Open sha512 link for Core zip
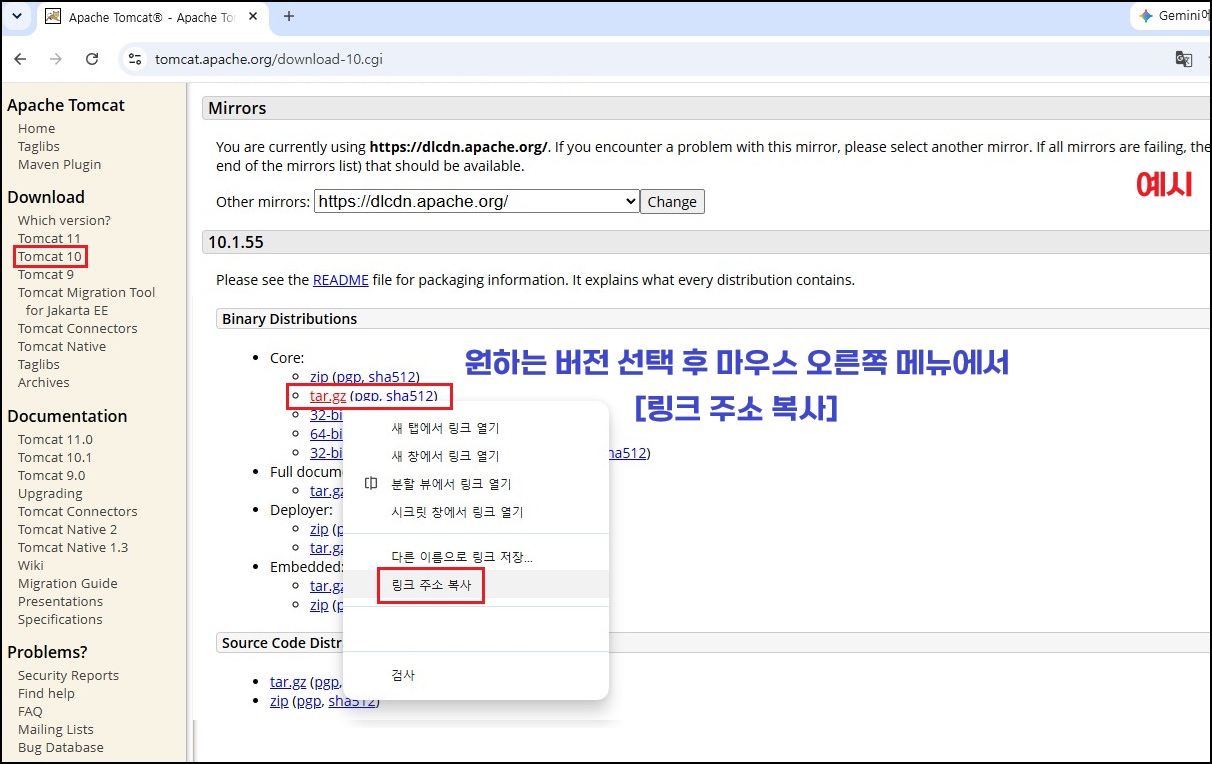Screen dimensions: 1212x764 (x=393, y=377)
